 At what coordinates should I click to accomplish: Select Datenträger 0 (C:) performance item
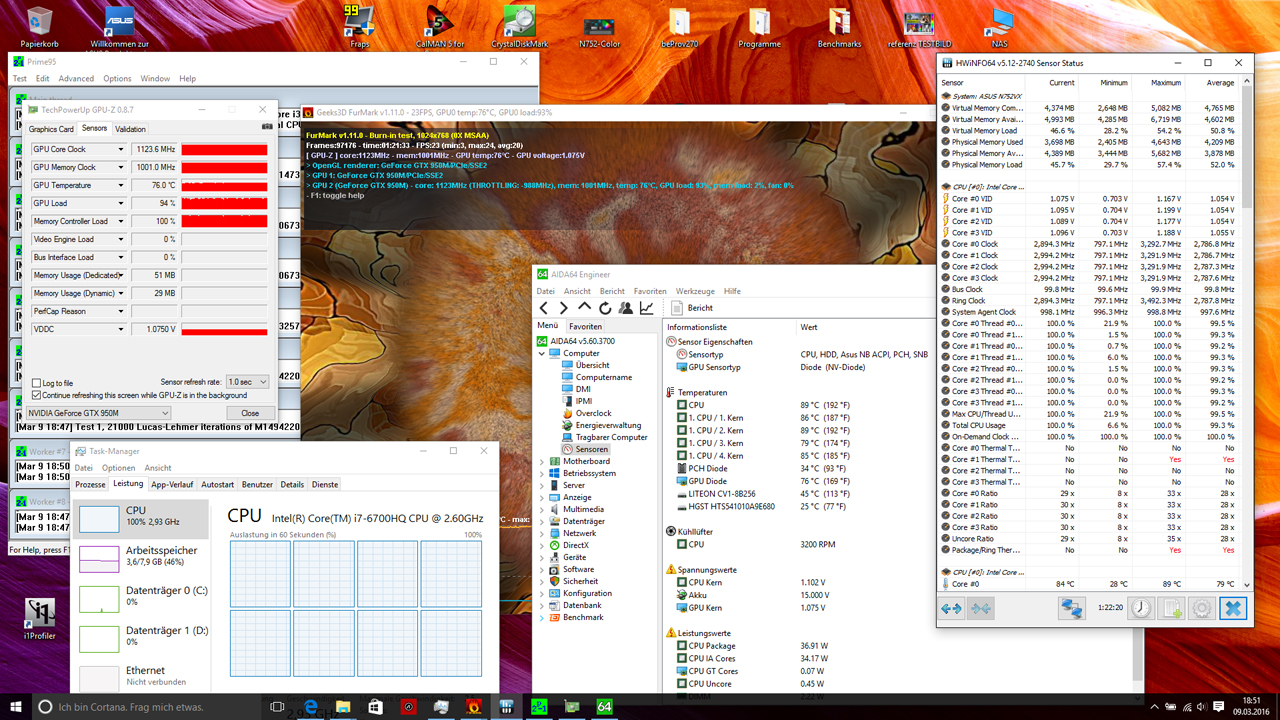142,597
